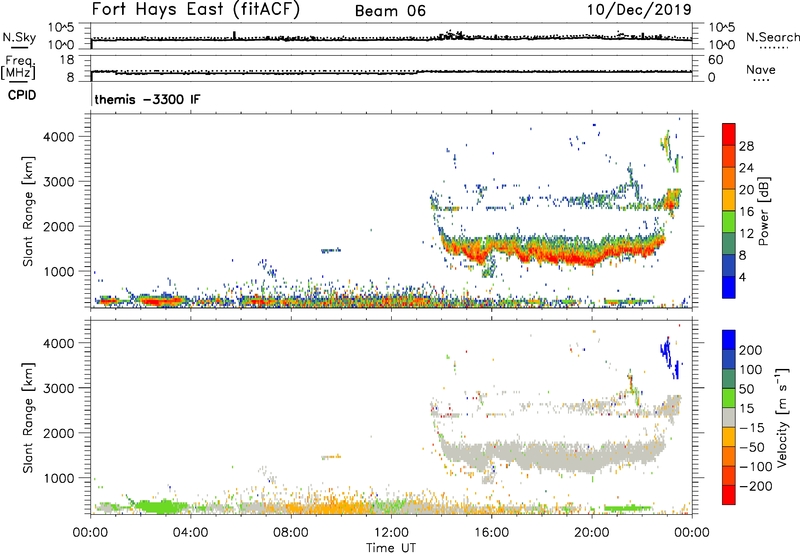Click the '200' tick on velocity colorbar

pos(751,350)
